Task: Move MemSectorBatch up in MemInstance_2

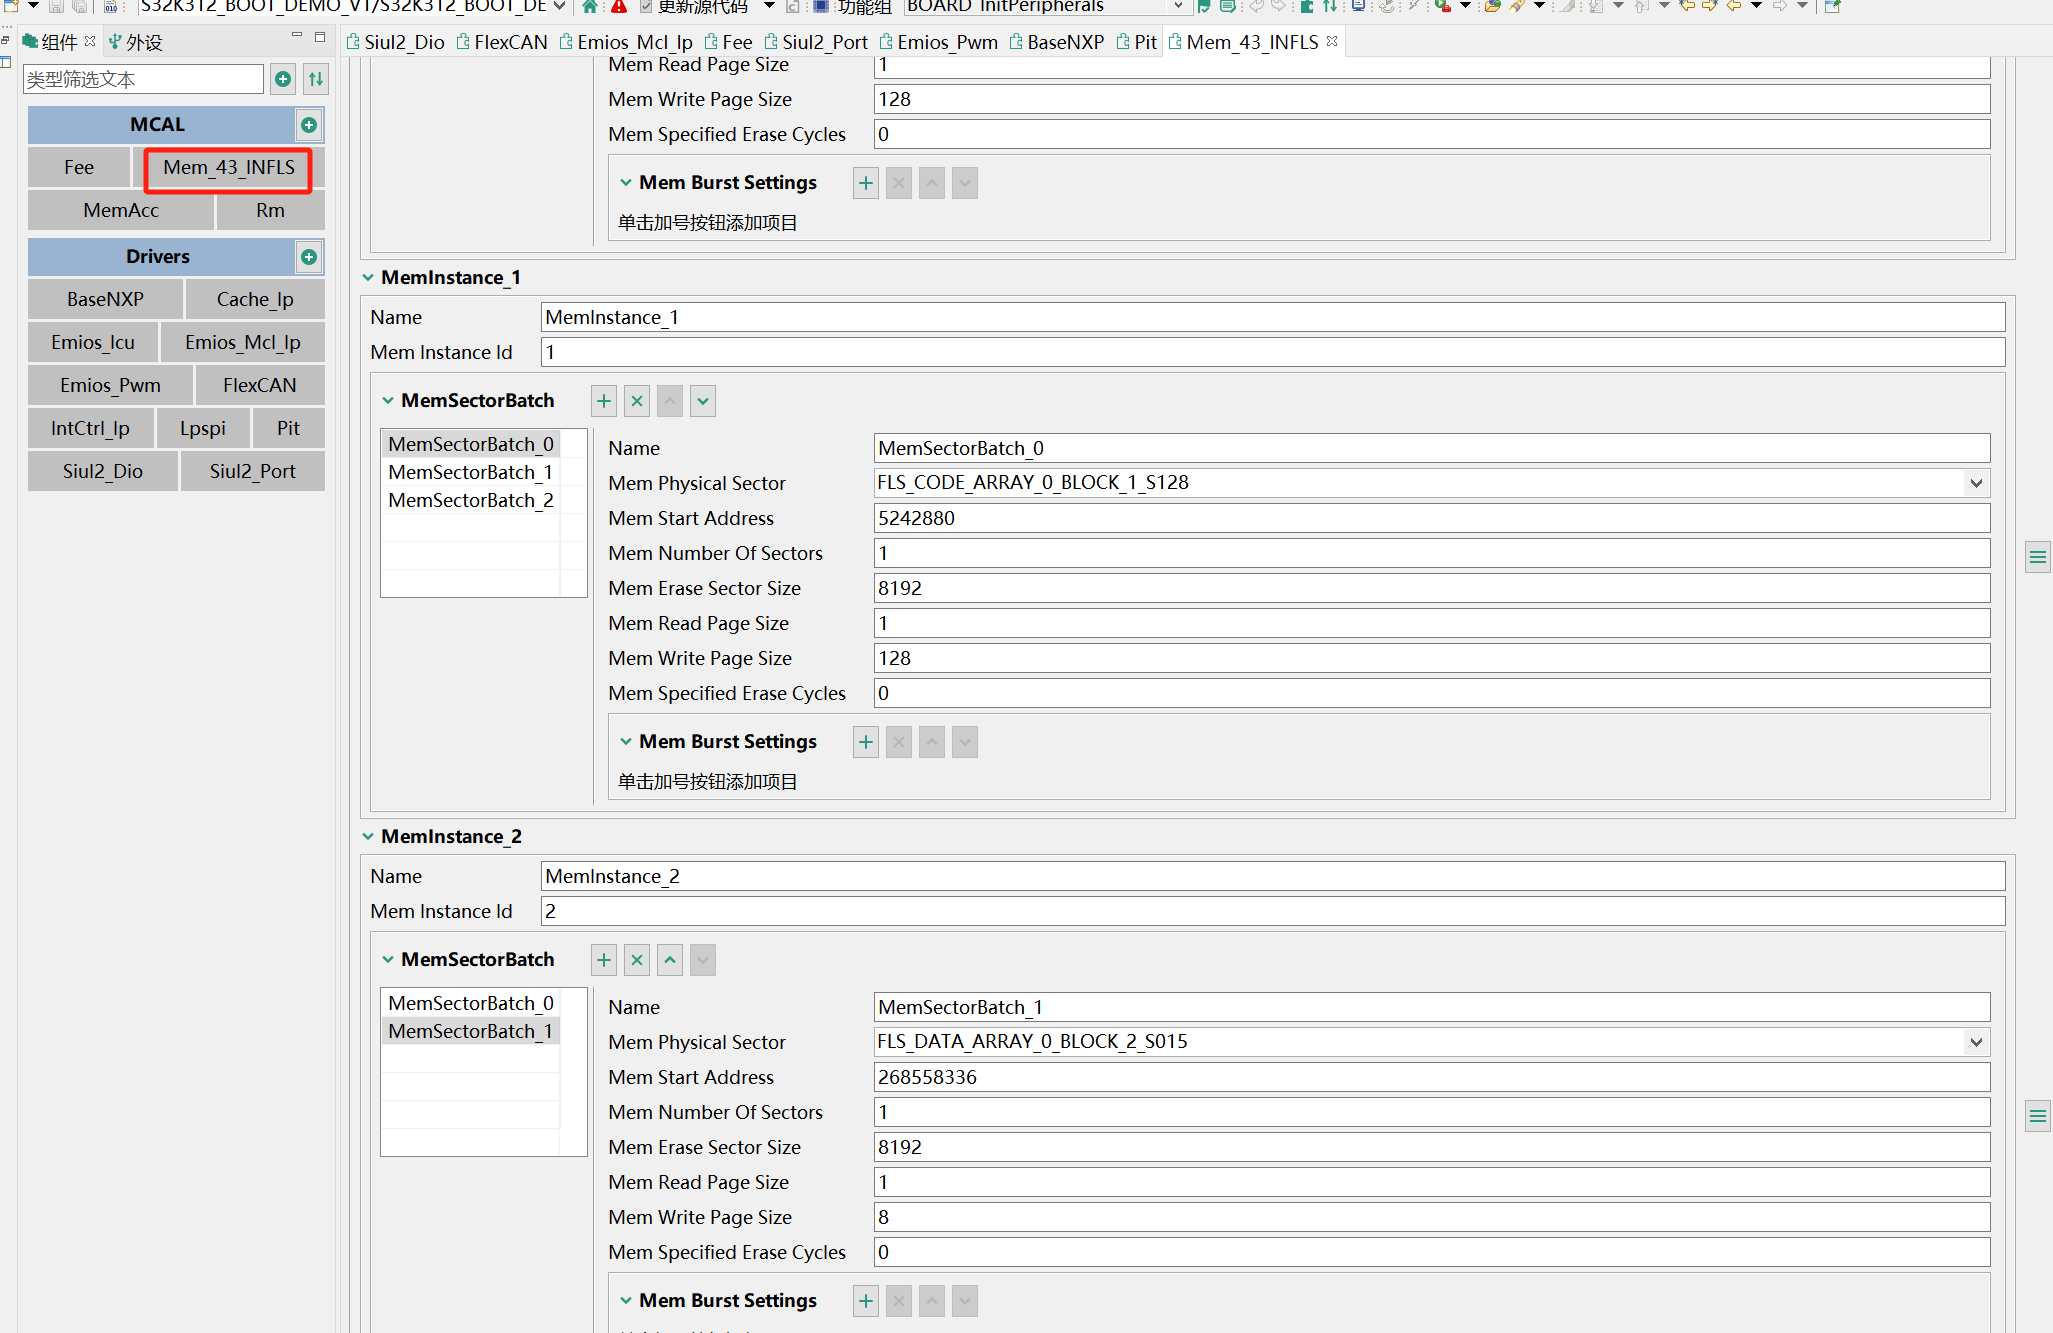Action: click(x=670, y=960)
